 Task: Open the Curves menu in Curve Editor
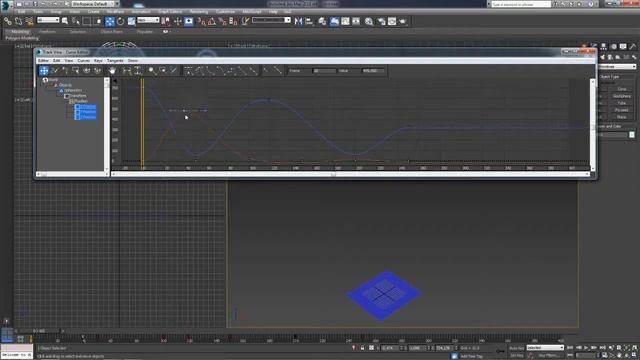[83, 60]
